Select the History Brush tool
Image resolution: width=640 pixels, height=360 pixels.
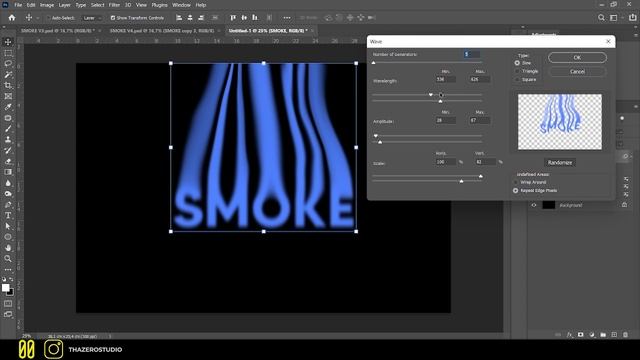coord(8,150)
